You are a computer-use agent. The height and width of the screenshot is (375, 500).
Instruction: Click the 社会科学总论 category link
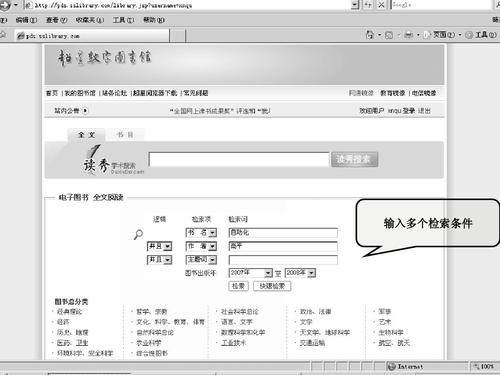click(x=240, y=312)
